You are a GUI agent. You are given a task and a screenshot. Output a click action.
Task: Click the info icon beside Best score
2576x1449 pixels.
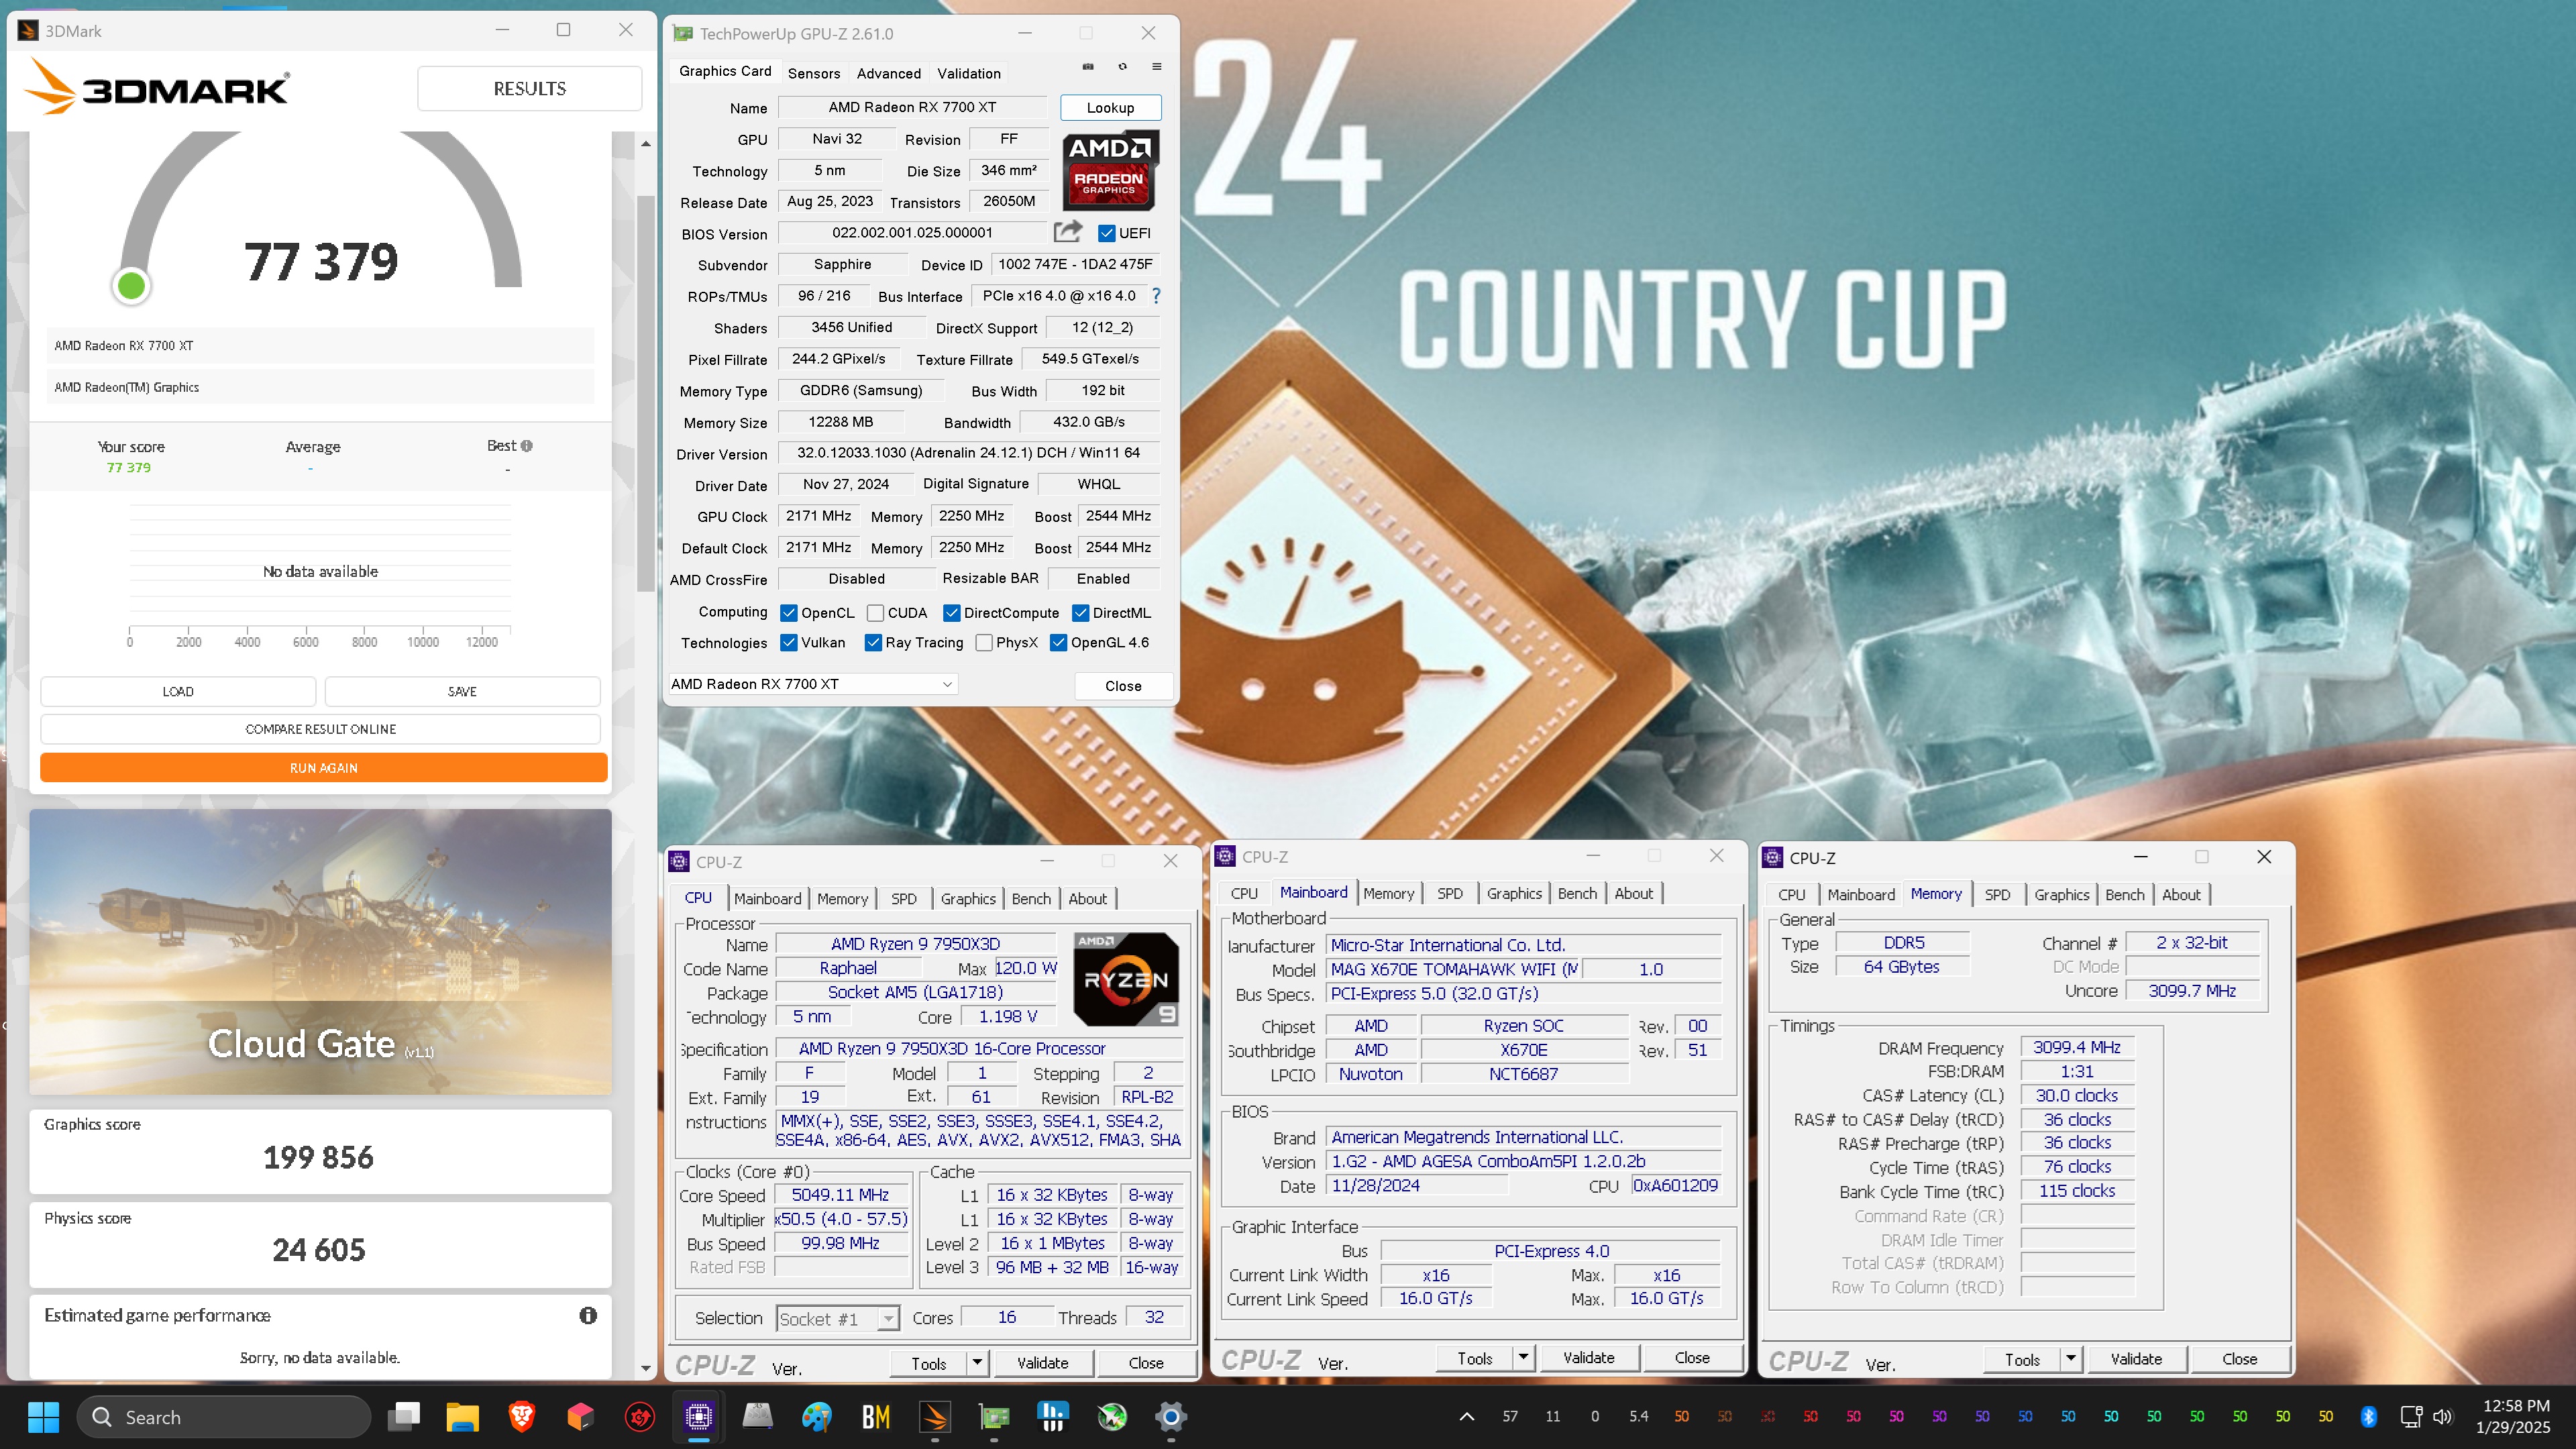tap(527, 446)
